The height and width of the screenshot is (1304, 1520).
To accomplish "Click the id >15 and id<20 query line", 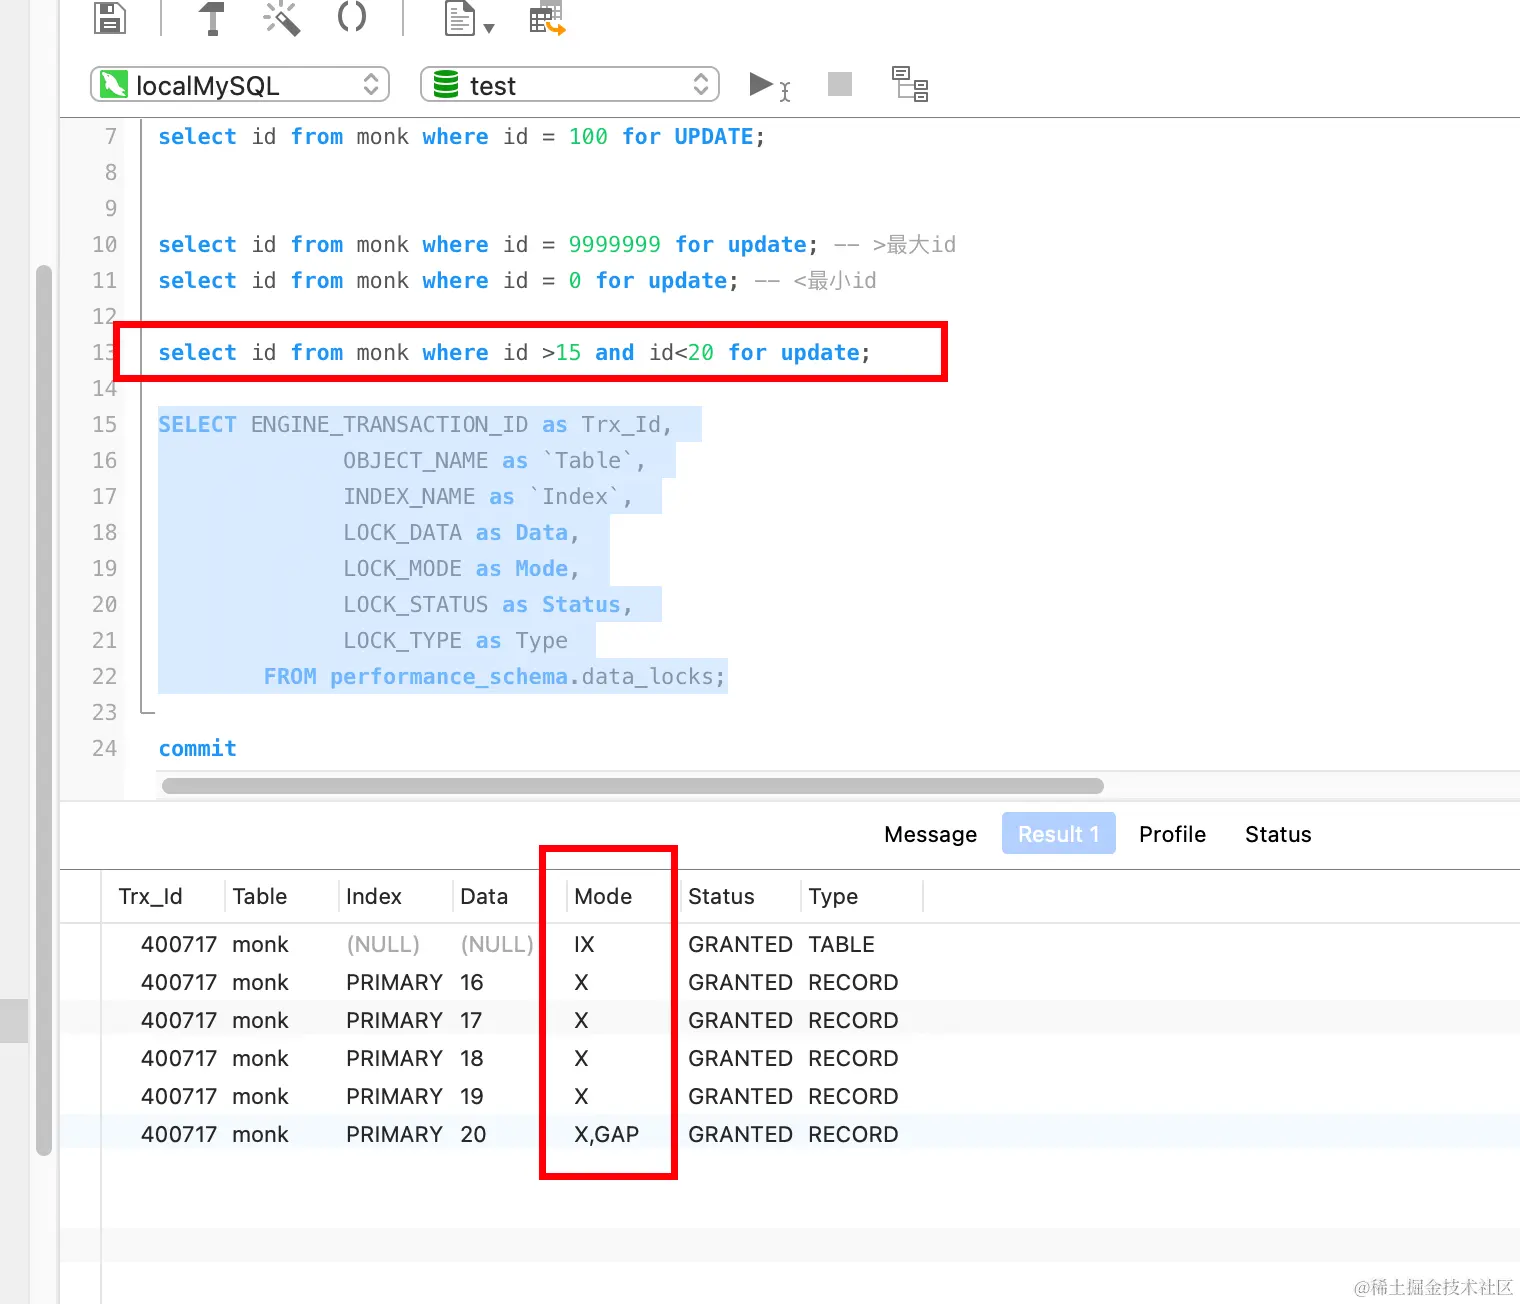I will tap(514, 352).
